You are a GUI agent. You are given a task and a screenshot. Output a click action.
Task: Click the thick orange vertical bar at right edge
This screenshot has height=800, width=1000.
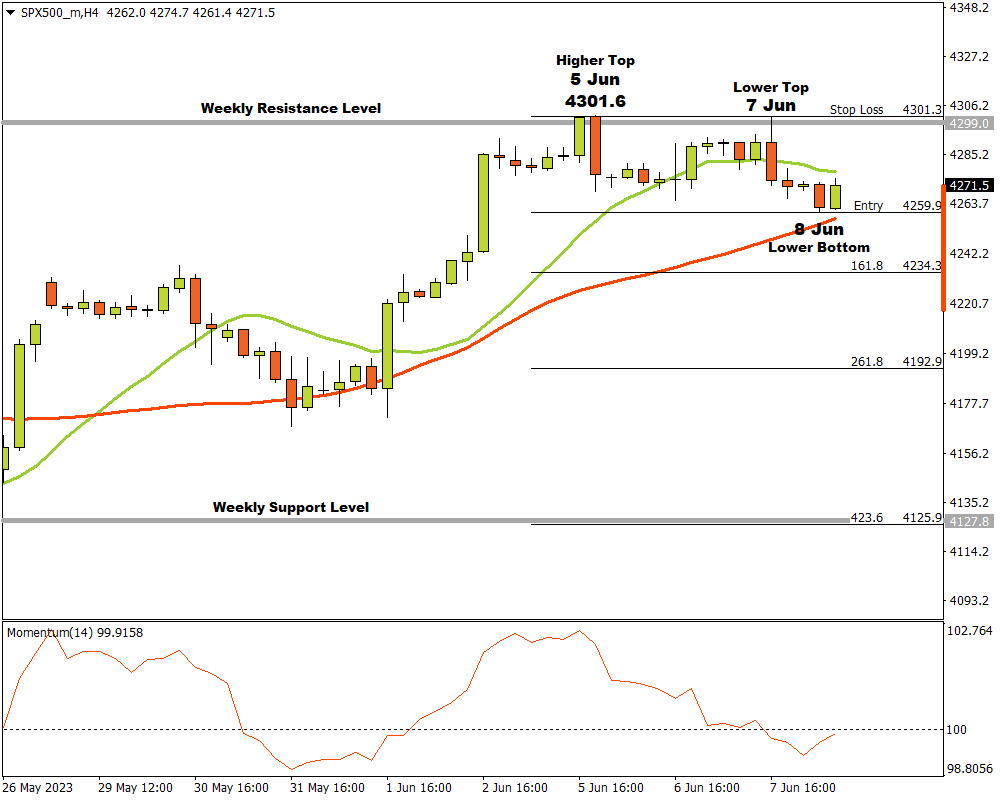pyautogui.click(x=943, y=247)
